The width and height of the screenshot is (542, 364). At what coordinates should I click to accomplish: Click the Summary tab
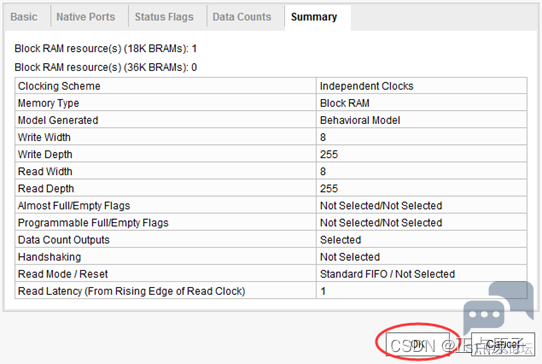coord(314,17)
